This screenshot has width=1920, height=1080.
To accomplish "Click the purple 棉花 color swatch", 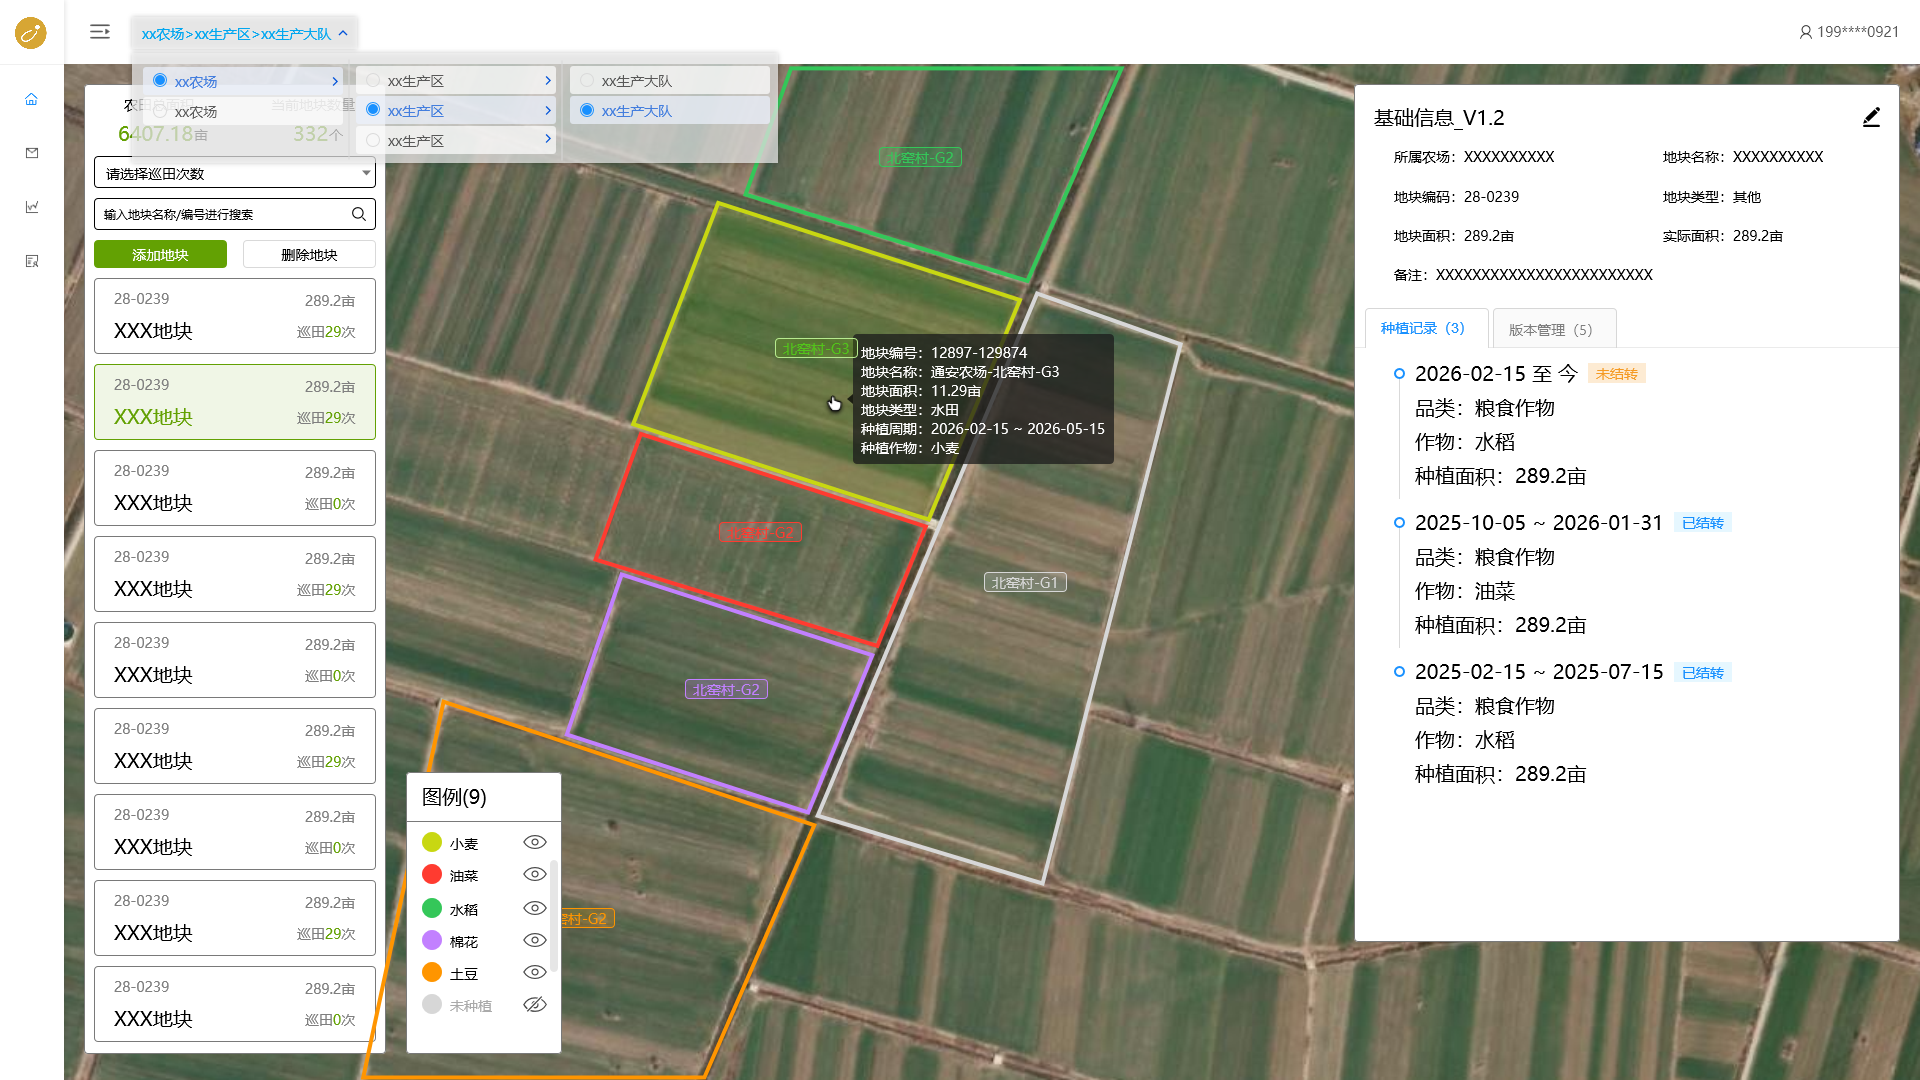I will tap(432, 940).
